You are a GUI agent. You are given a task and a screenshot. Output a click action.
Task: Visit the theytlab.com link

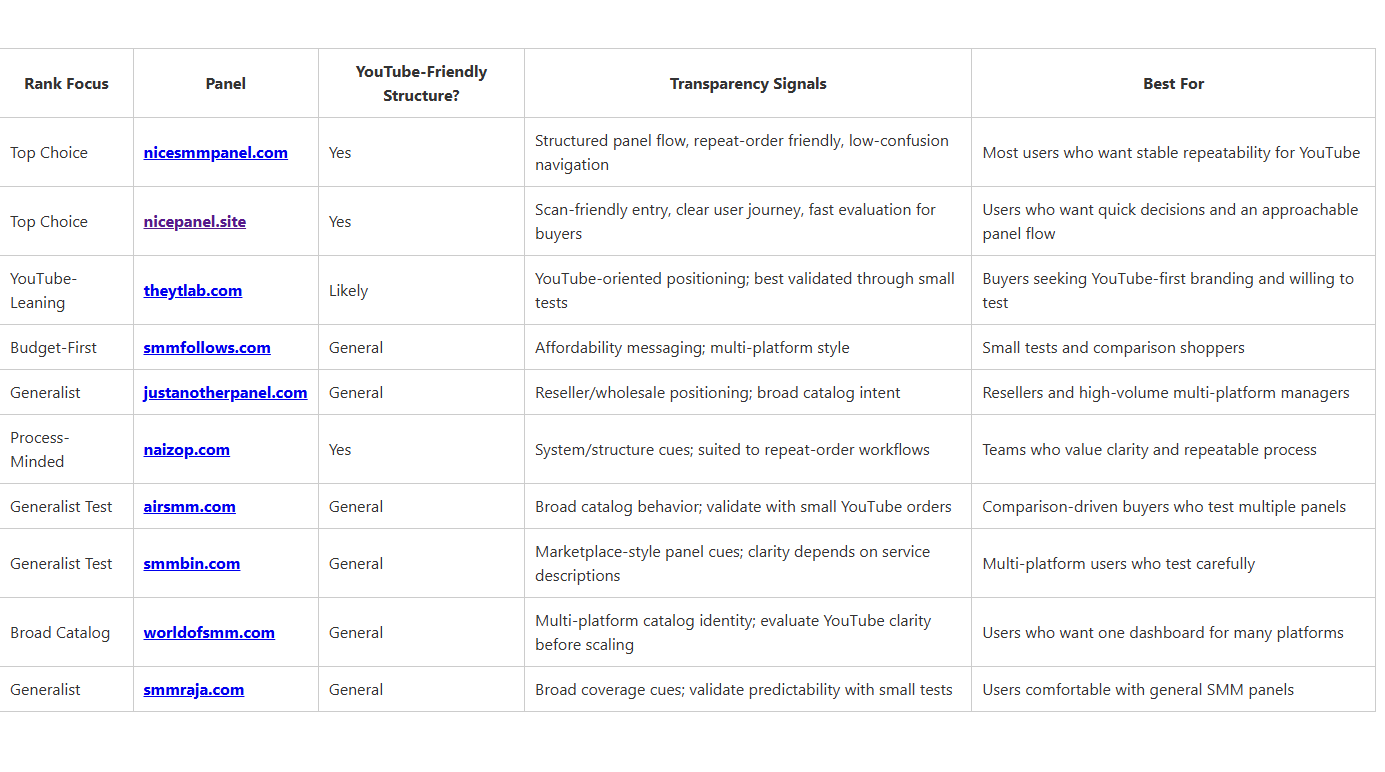[x=192, y=291]
